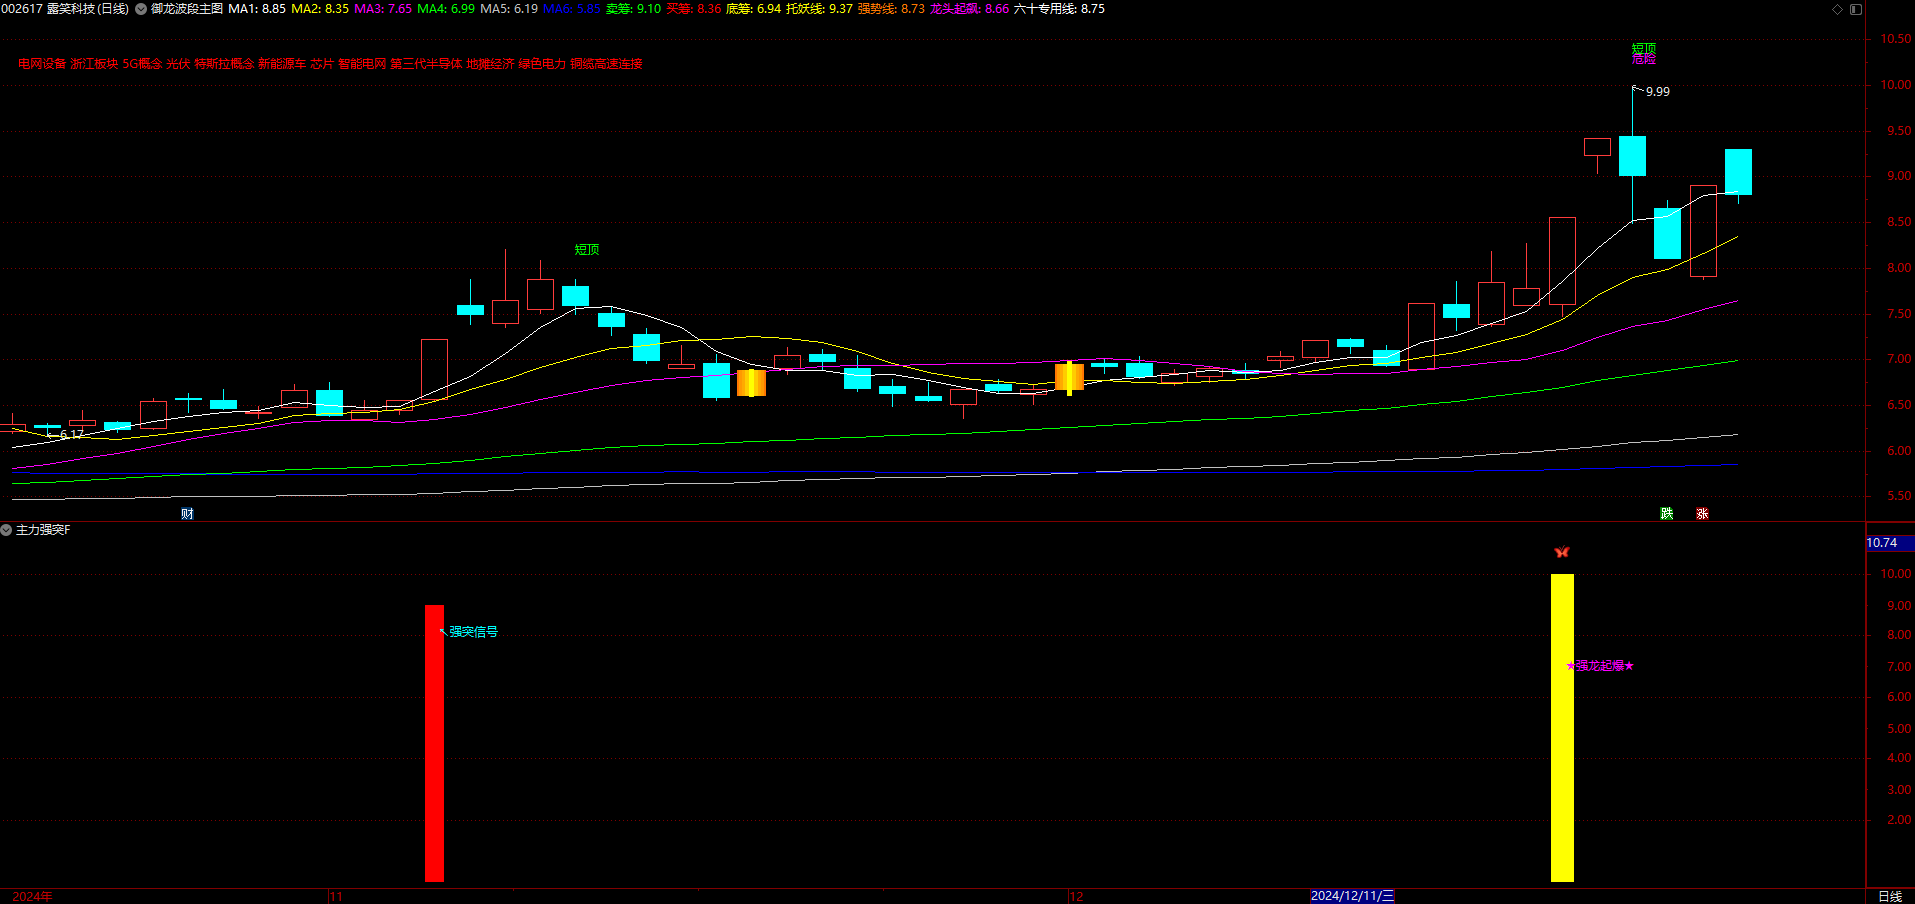1915x904 pixels.
Task: Click the 芯片 concept tag
Action: pyautogui.click(x=322, y=64)
